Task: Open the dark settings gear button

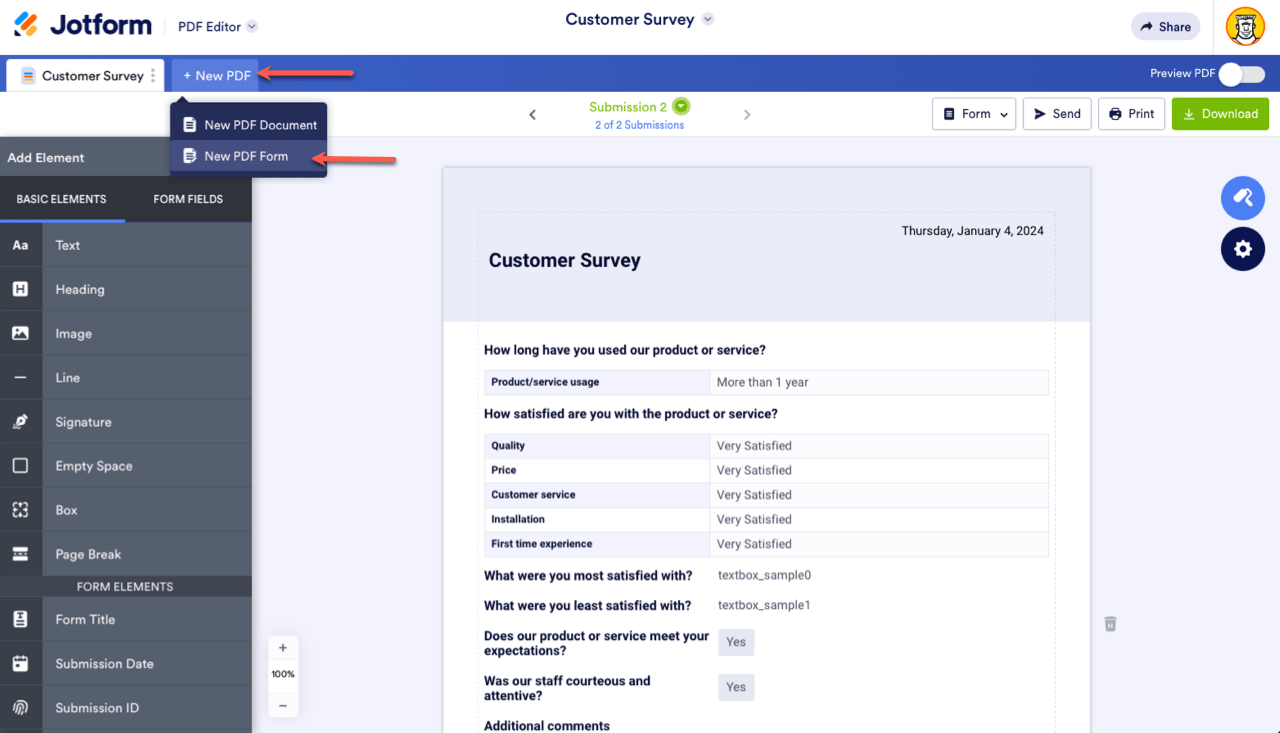Action: (x=1243, y=249)
